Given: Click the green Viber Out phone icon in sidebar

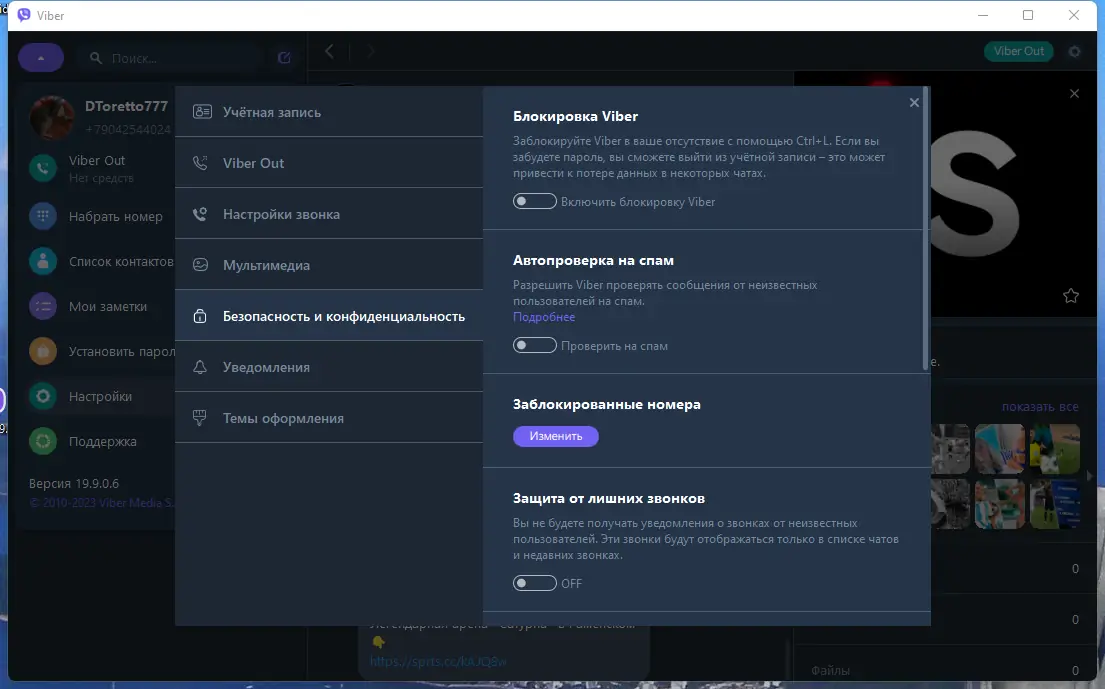Looking at the screenshot, I should (x=43, y=168).
